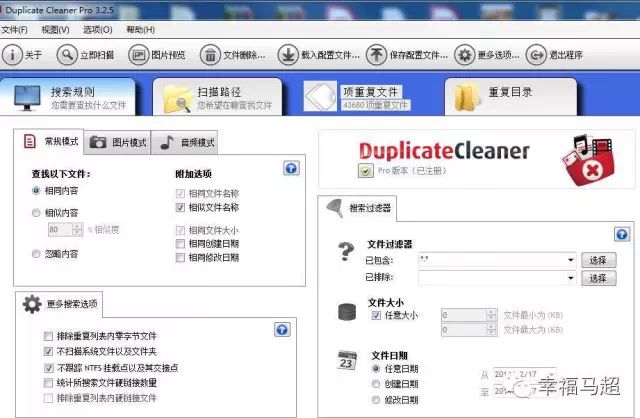Open the 视图(V) menu
This screenshot has width=640, height=418.
pos(56,30)
